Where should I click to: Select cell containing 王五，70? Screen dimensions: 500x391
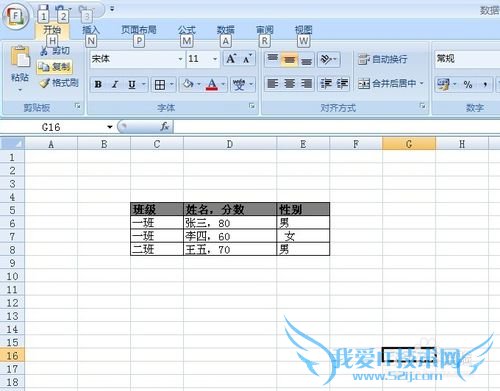[x=230, y=249]
